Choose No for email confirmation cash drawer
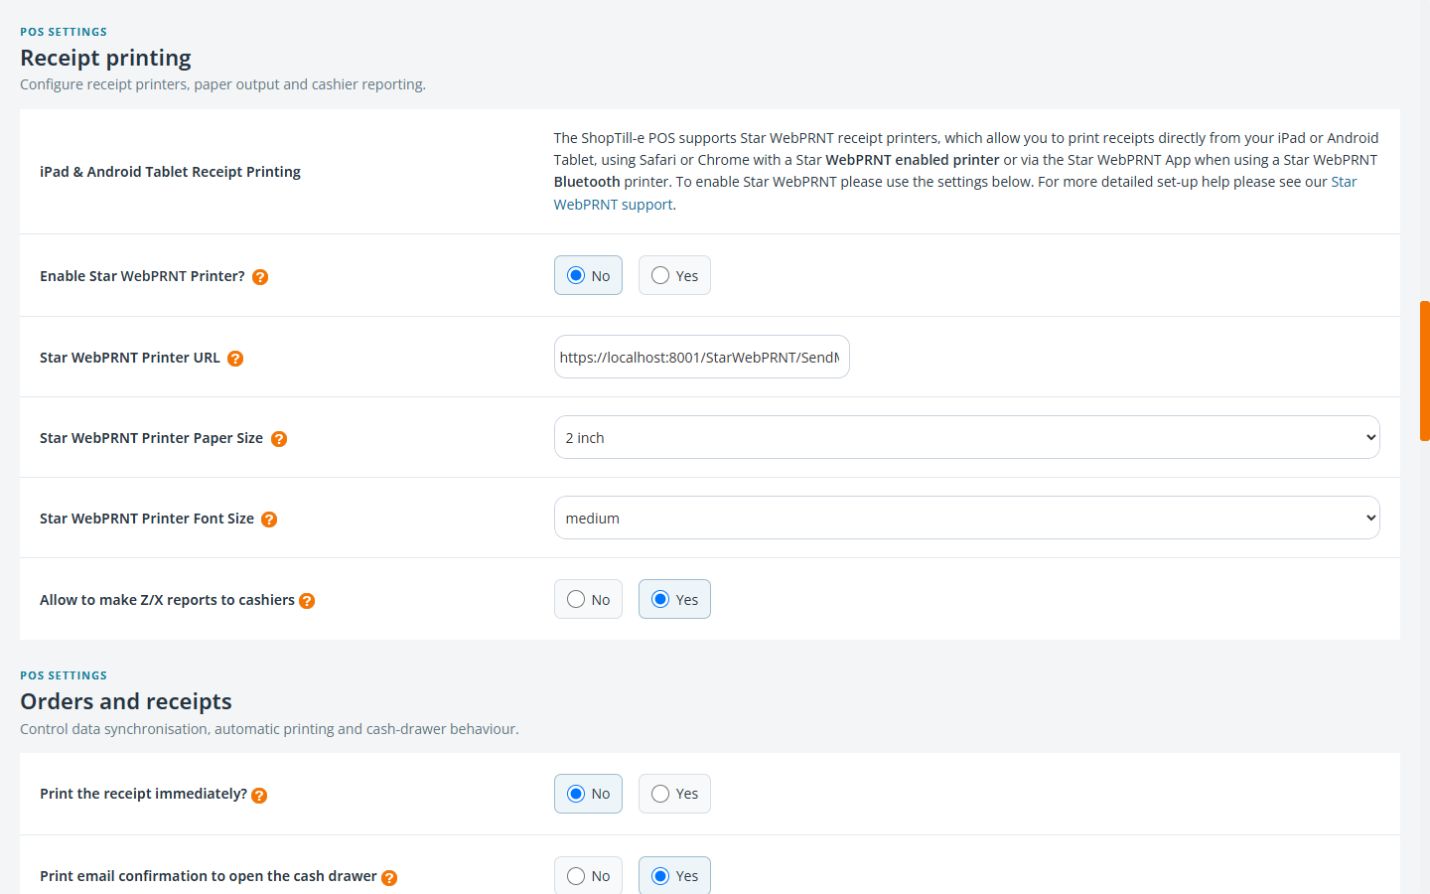 click(x=588, y=875)
